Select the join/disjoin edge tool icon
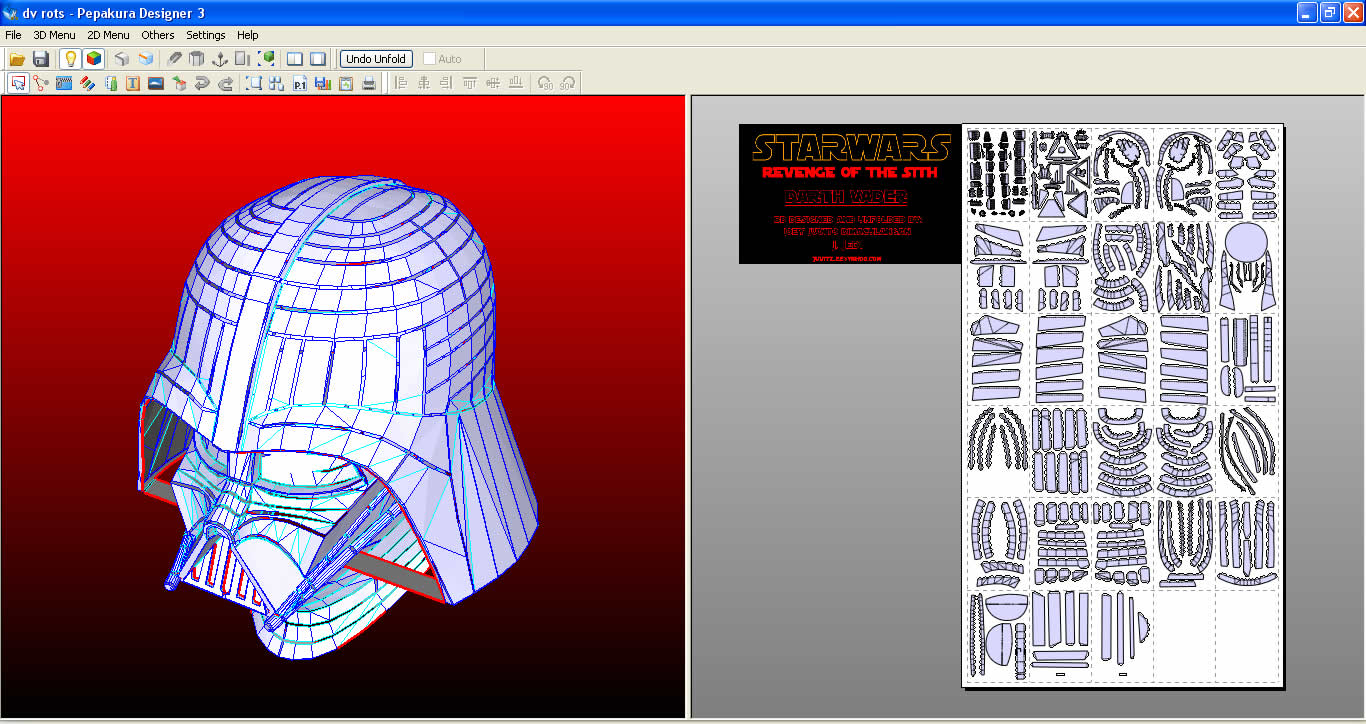1366x724 pixels. 41,83
